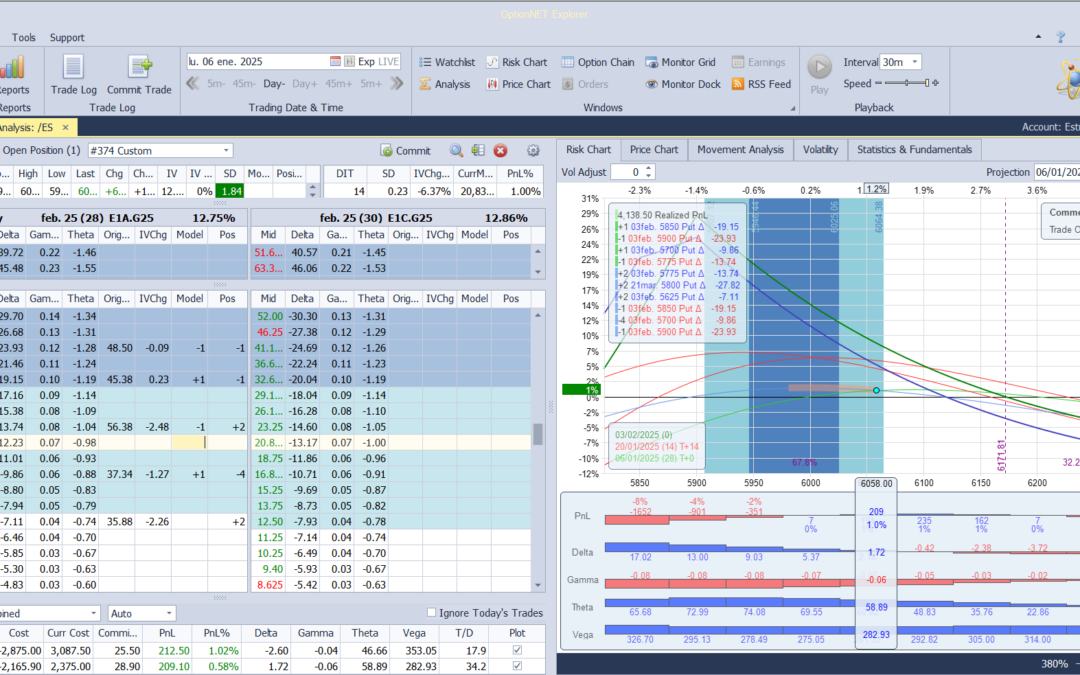Switch to the Risk Chart tab

point(589,149)
